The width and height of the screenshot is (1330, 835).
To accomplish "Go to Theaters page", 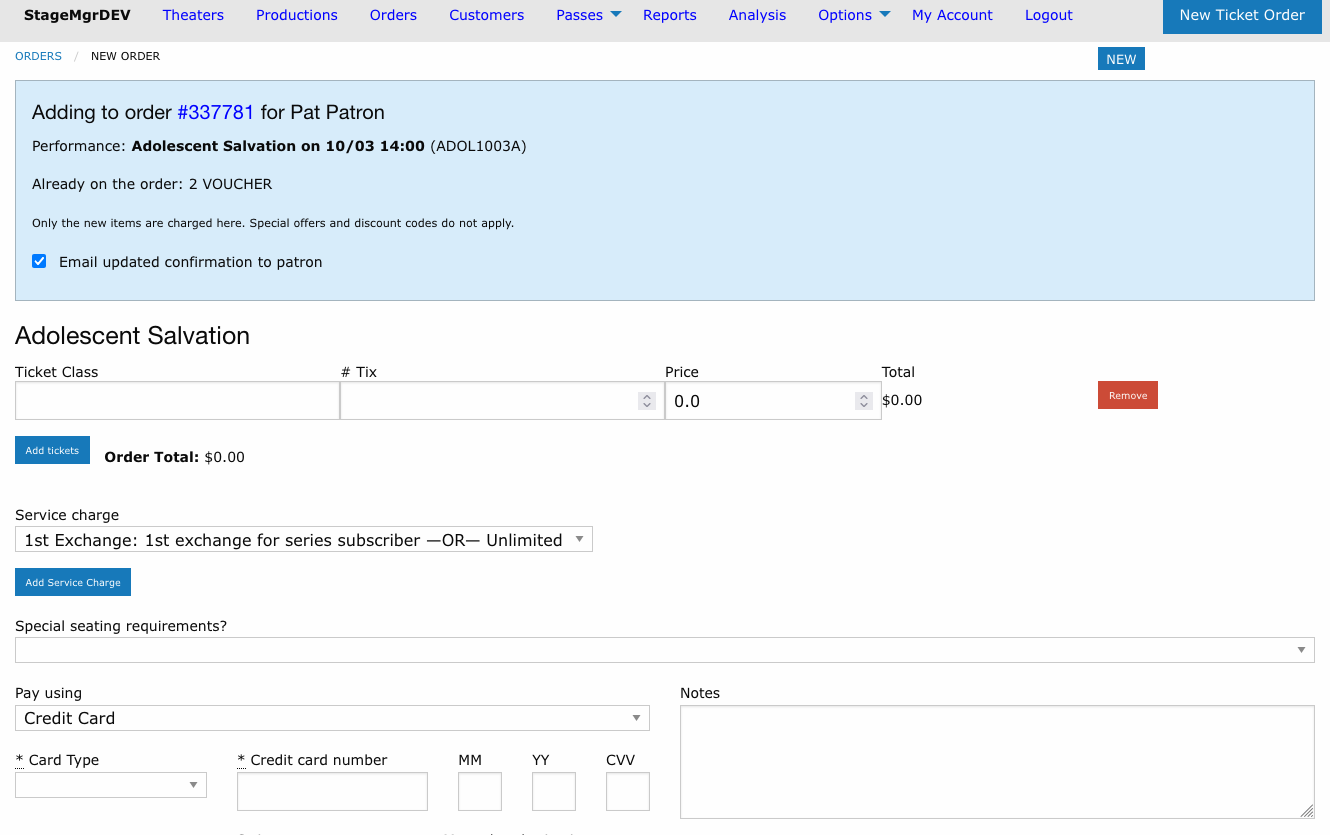I will coord(193,15).
